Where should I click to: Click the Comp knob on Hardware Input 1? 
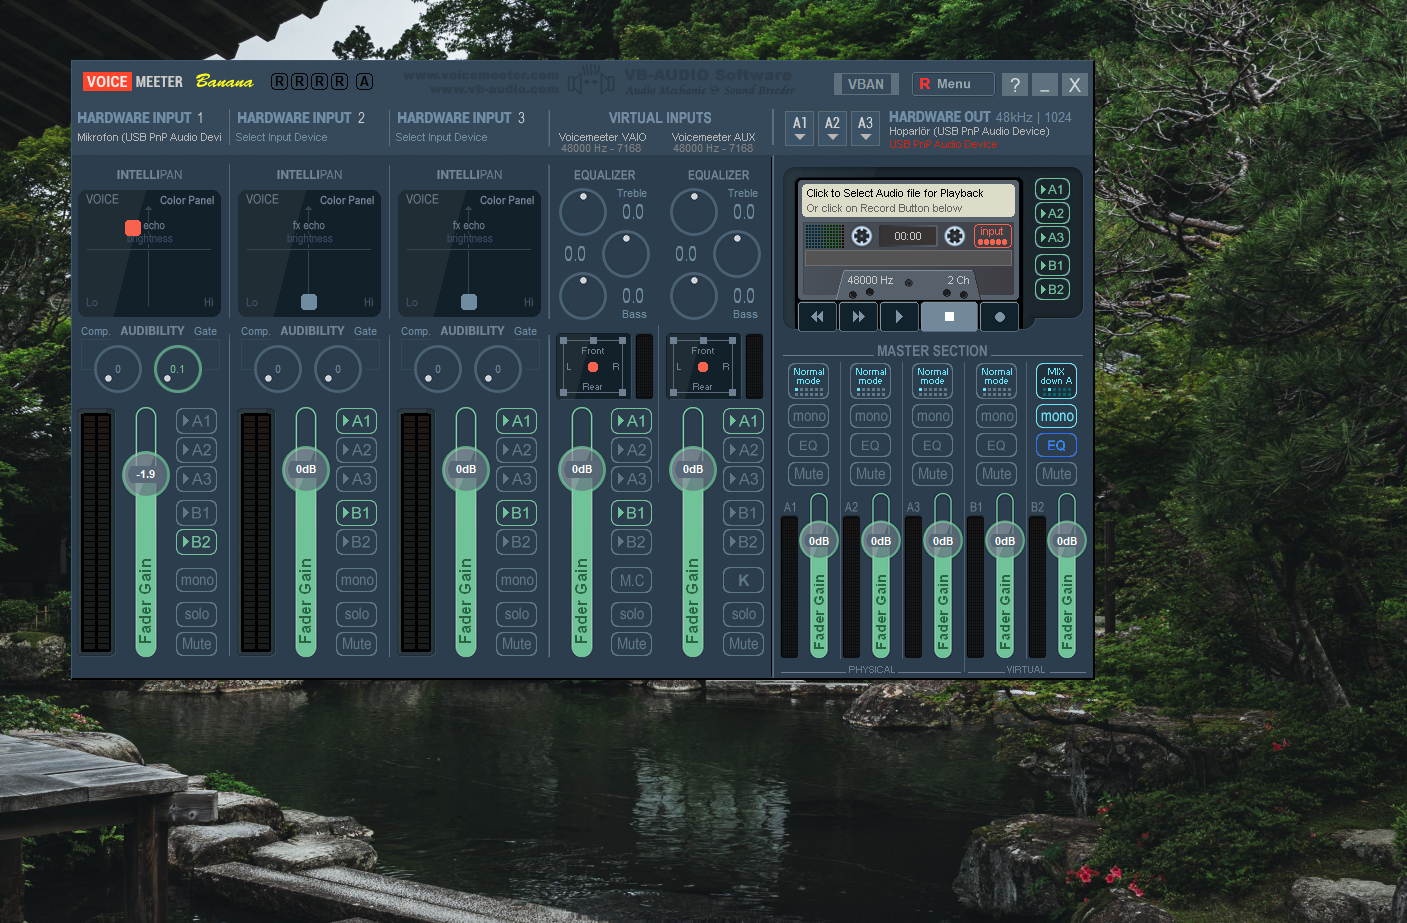(x=117, y=369)
